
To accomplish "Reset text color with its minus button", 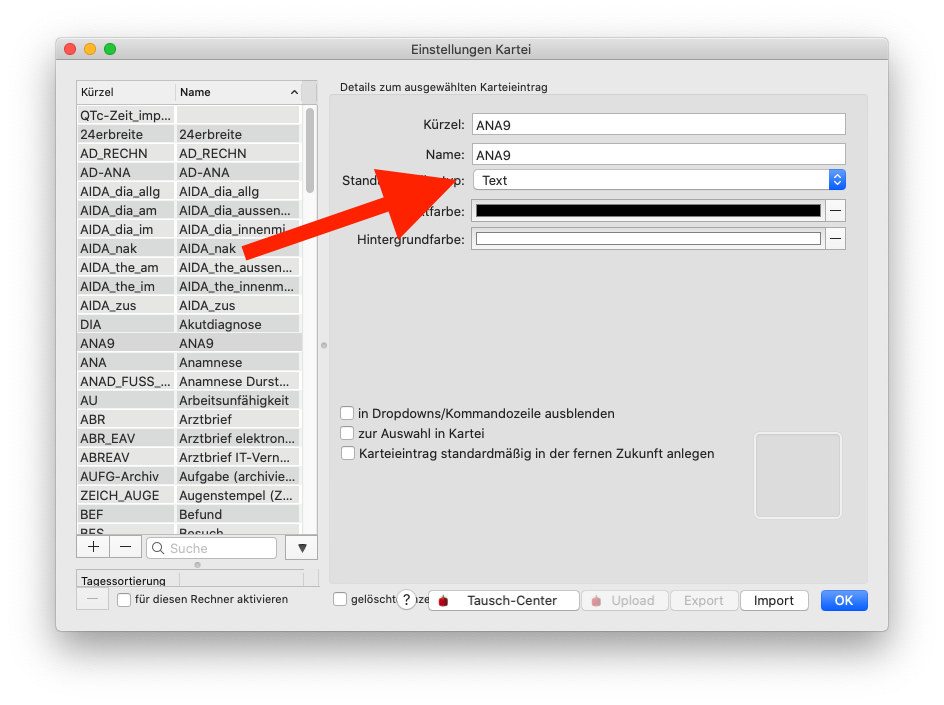I will (836, 211).
